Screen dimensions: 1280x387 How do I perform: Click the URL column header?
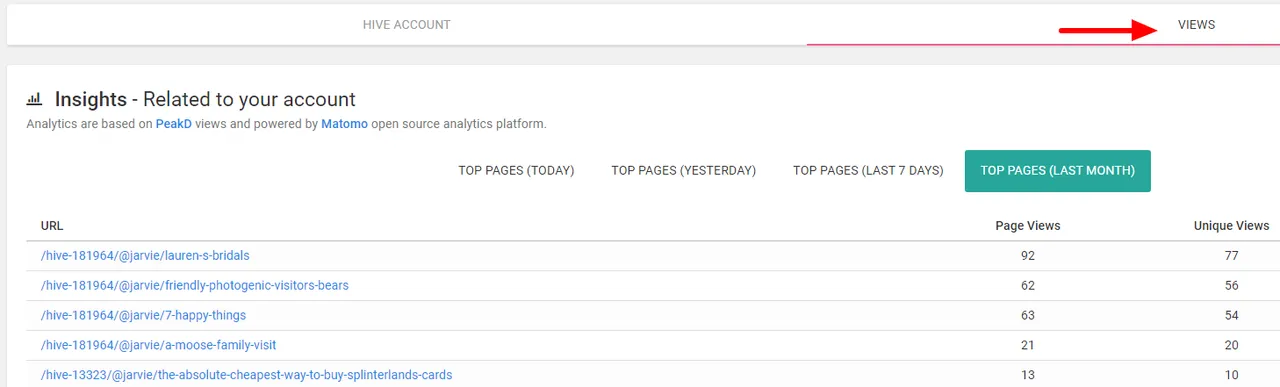coord(52,226)
